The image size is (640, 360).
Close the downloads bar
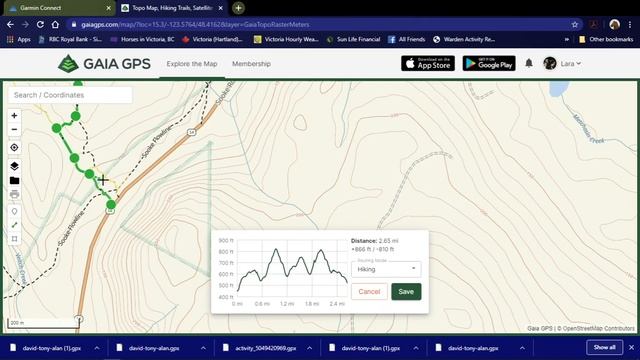(631, 347)
